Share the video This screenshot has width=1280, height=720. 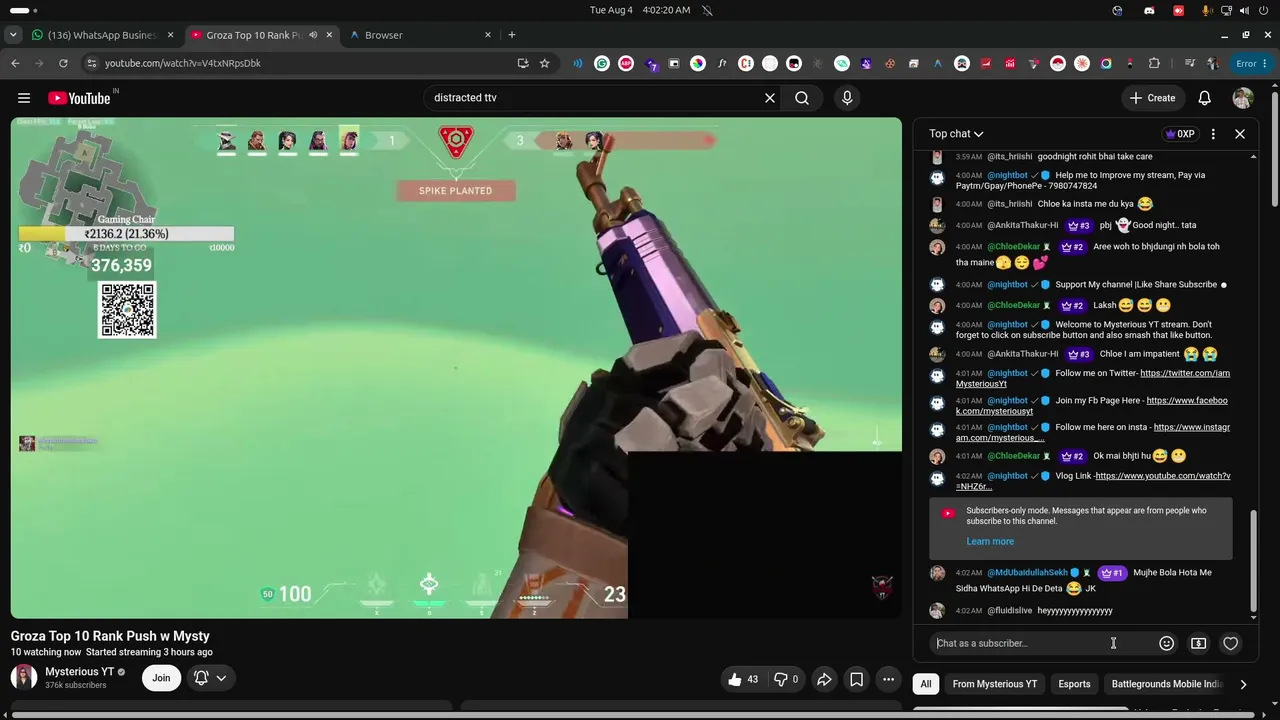[x=824, y=679]
